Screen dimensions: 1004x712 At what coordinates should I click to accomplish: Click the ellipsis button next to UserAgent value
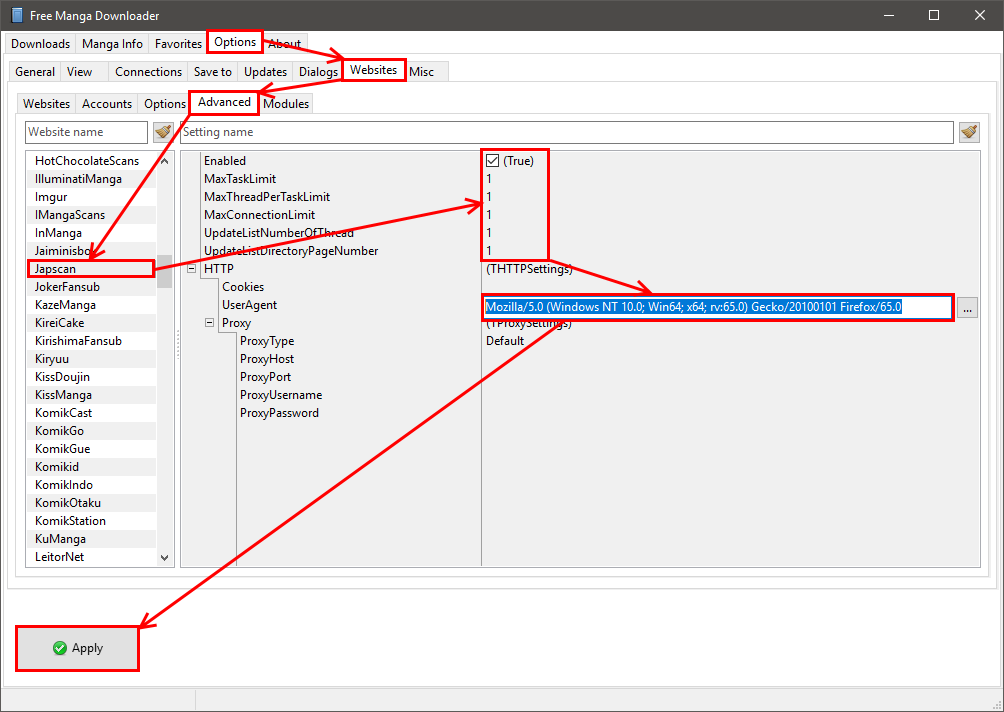pos(968,308)
